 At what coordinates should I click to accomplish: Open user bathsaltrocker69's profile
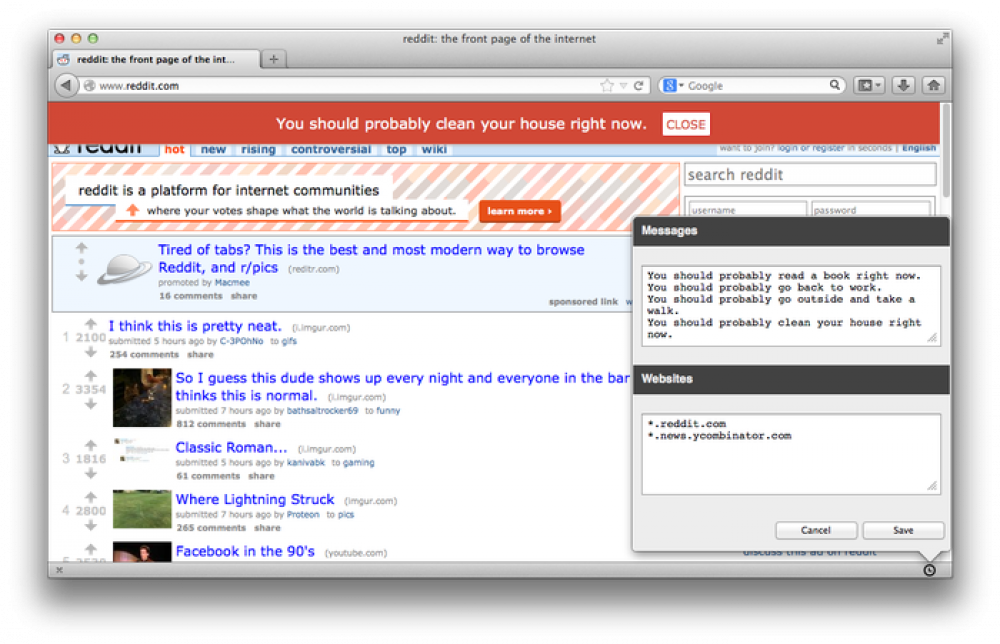(x=323, y=411)
